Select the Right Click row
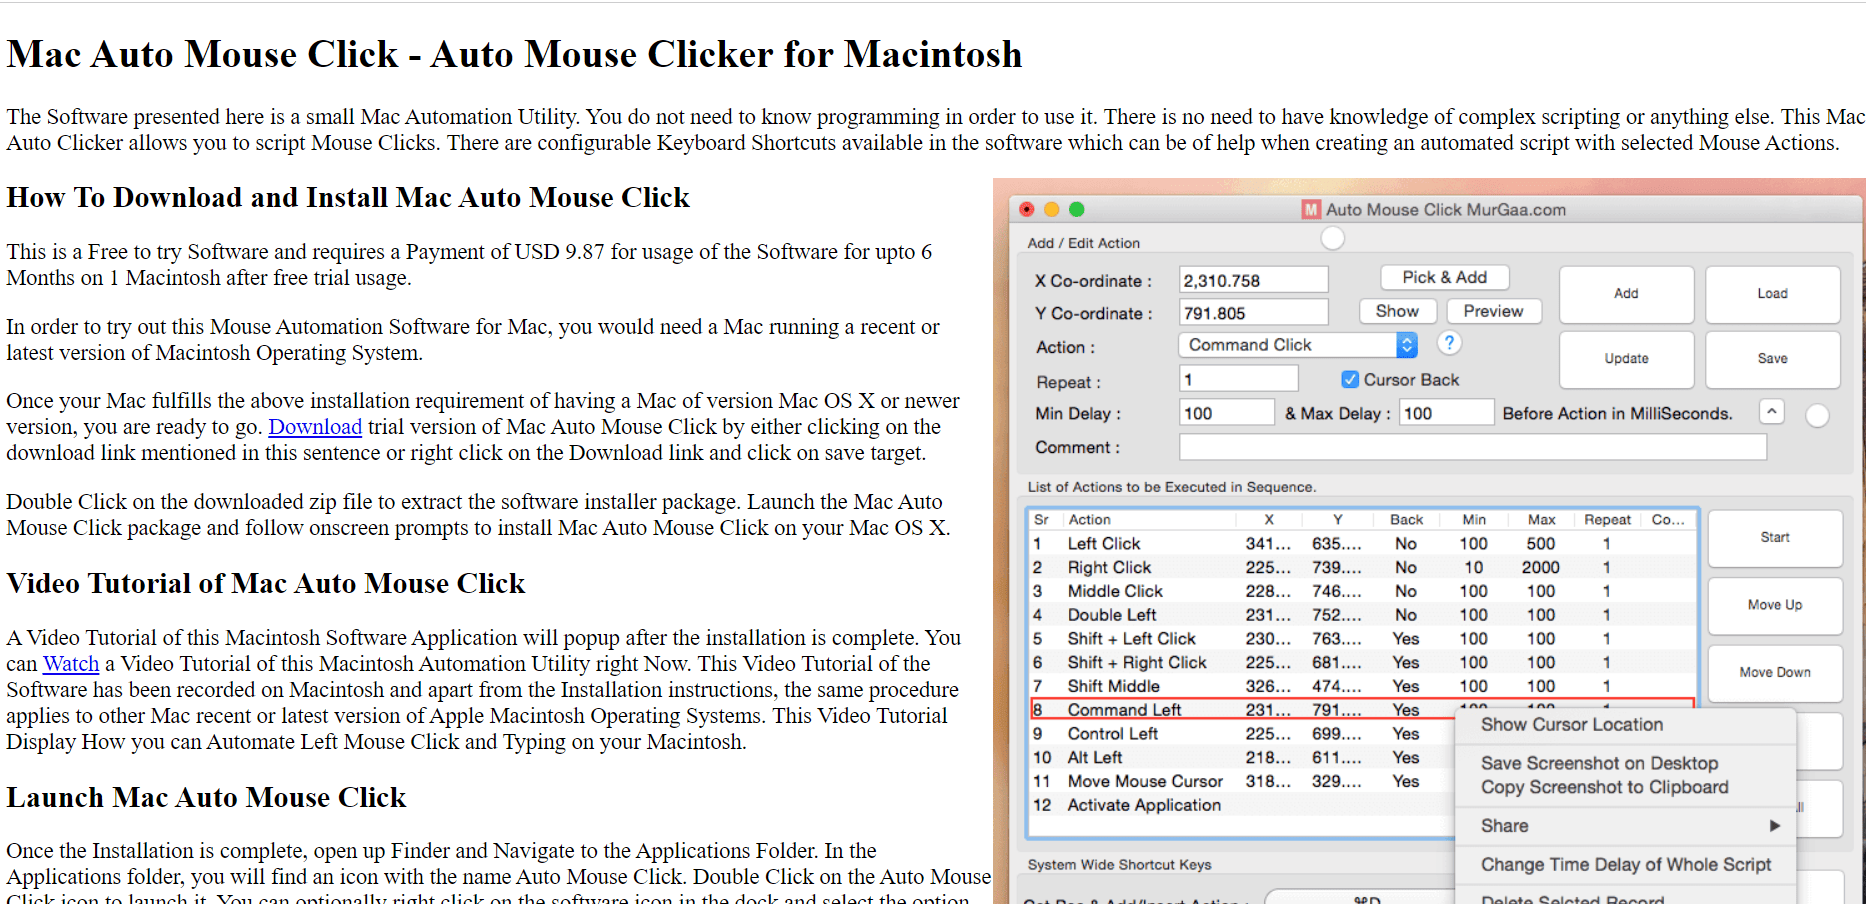This screenshot has width=1866, height=904. tap(1362, 568)
